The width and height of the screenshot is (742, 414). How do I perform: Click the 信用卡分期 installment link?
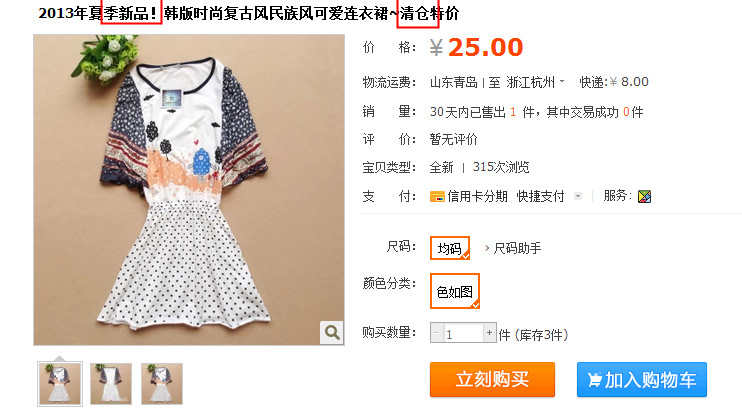point(477,196)
